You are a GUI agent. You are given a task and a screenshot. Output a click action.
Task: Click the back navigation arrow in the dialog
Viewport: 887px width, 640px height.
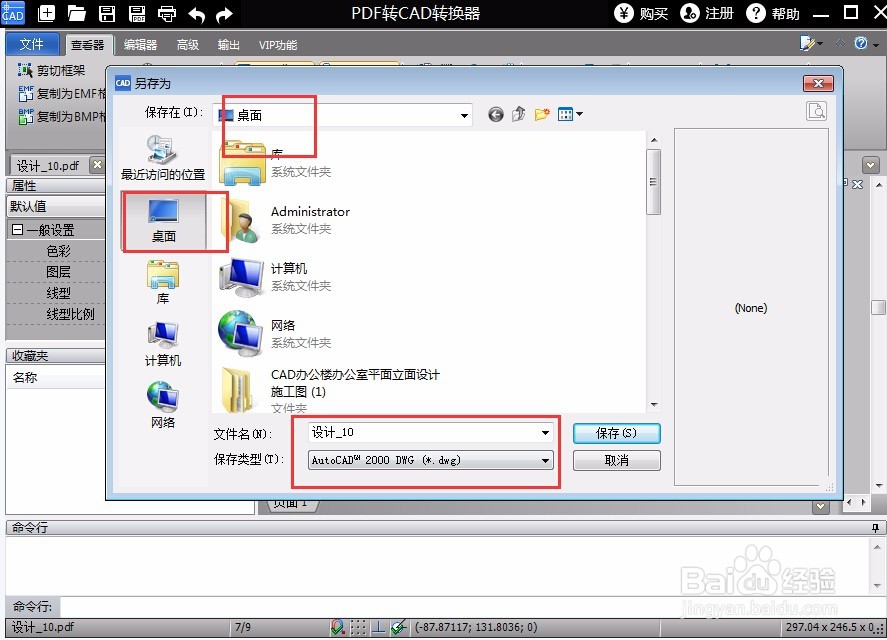[495, 114]
